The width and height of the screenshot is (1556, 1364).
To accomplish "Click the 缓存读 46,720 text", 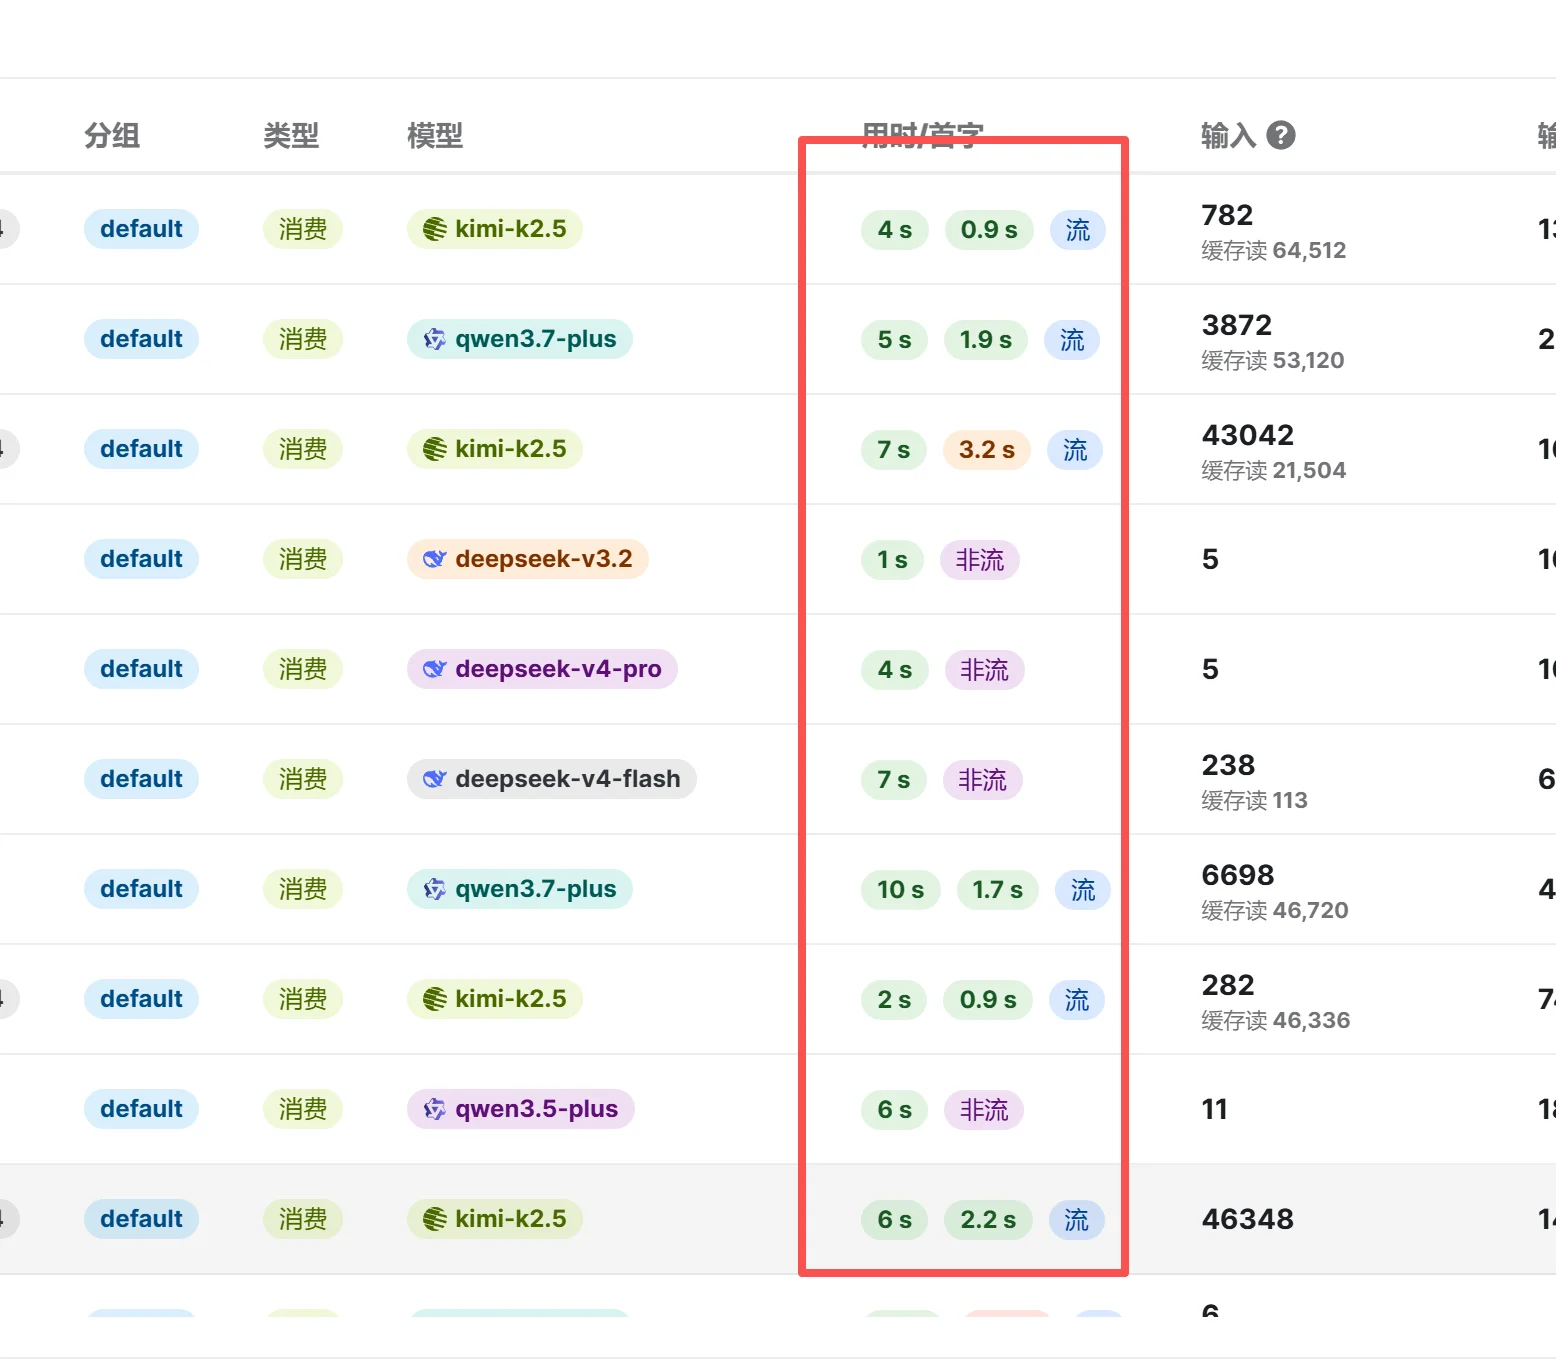I will (x=1275, y=910).
